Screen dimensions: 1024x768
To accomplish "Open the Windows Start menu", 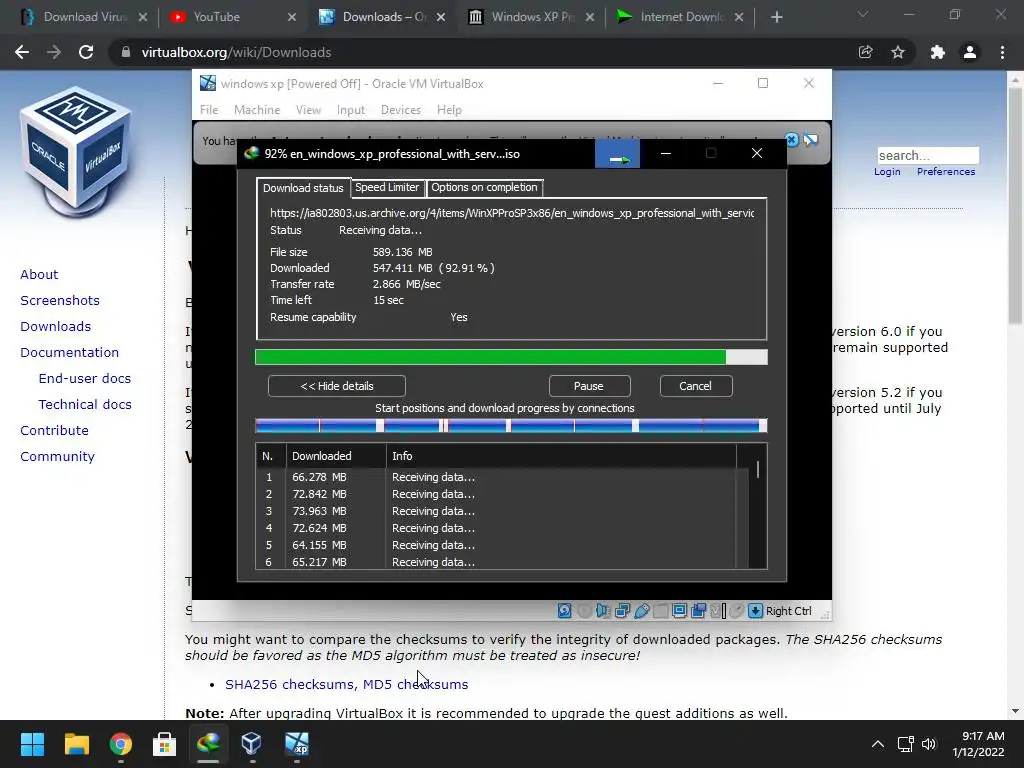I will pos(32,743).
